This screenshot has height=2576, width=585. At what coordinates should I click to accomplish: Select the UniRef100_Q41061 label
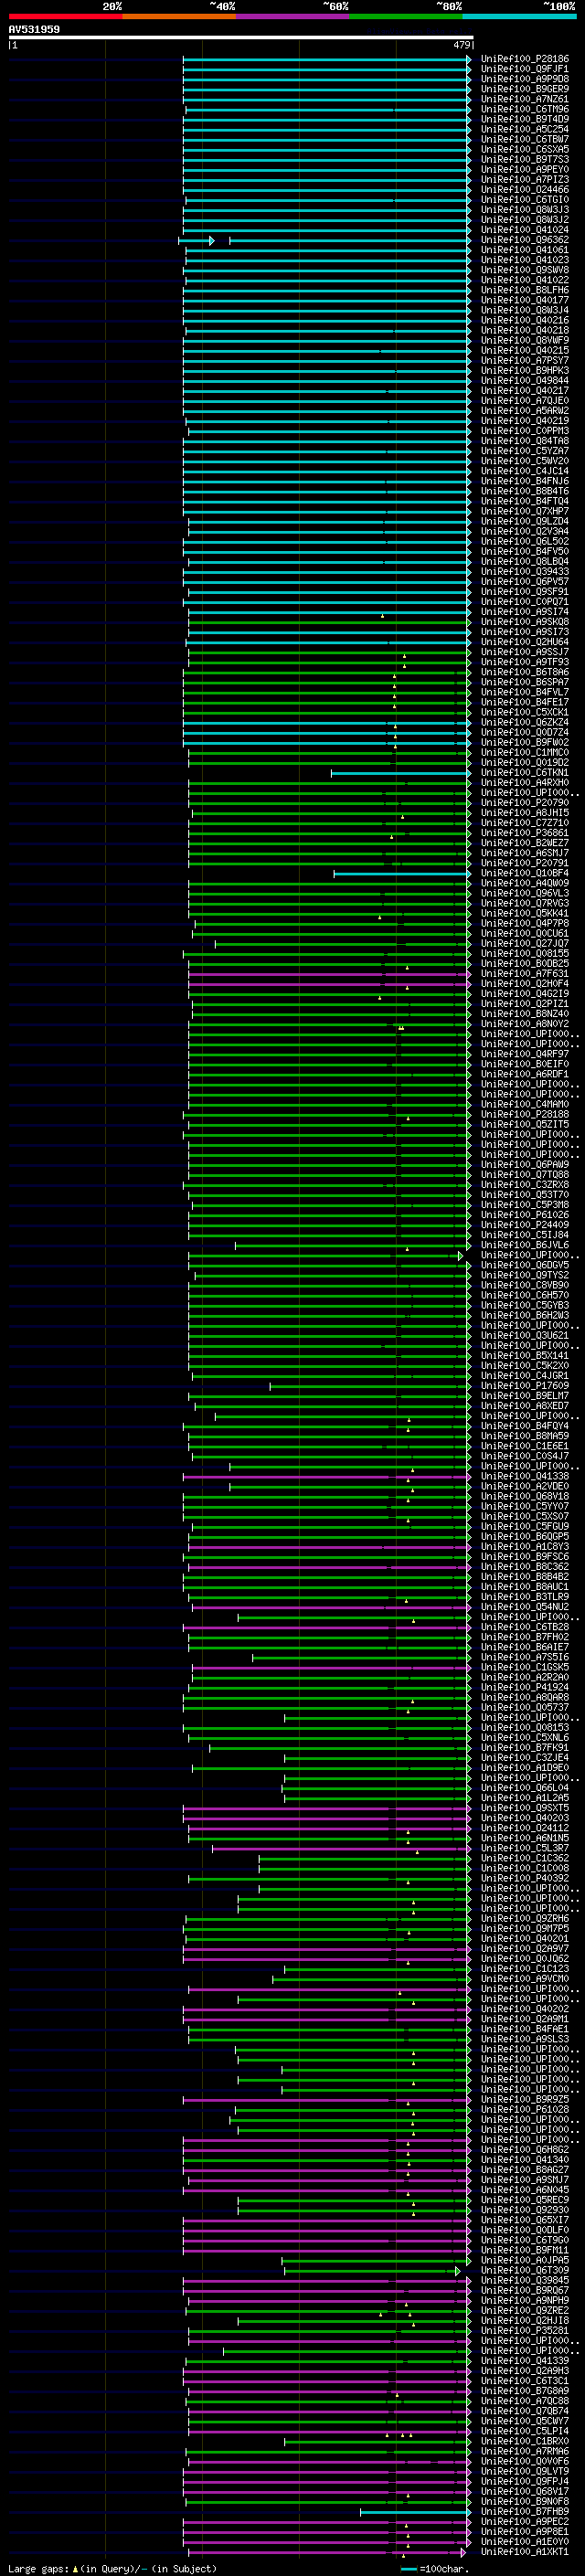[524, 250]
